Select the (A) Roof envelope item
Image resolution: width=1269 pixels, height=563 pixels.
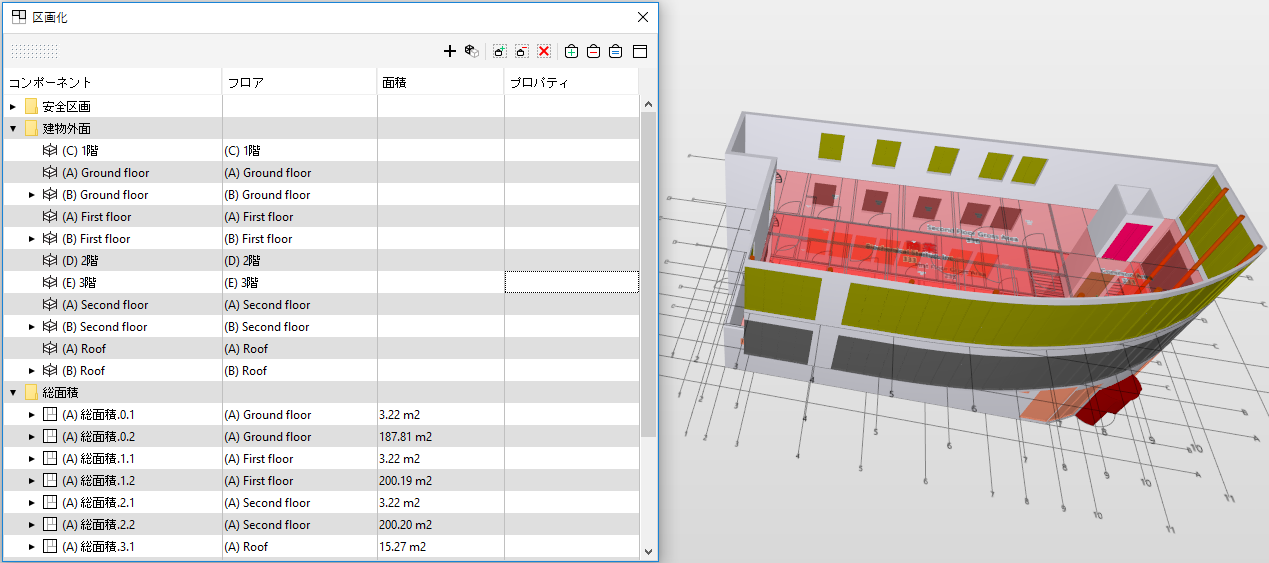[84, 348]
